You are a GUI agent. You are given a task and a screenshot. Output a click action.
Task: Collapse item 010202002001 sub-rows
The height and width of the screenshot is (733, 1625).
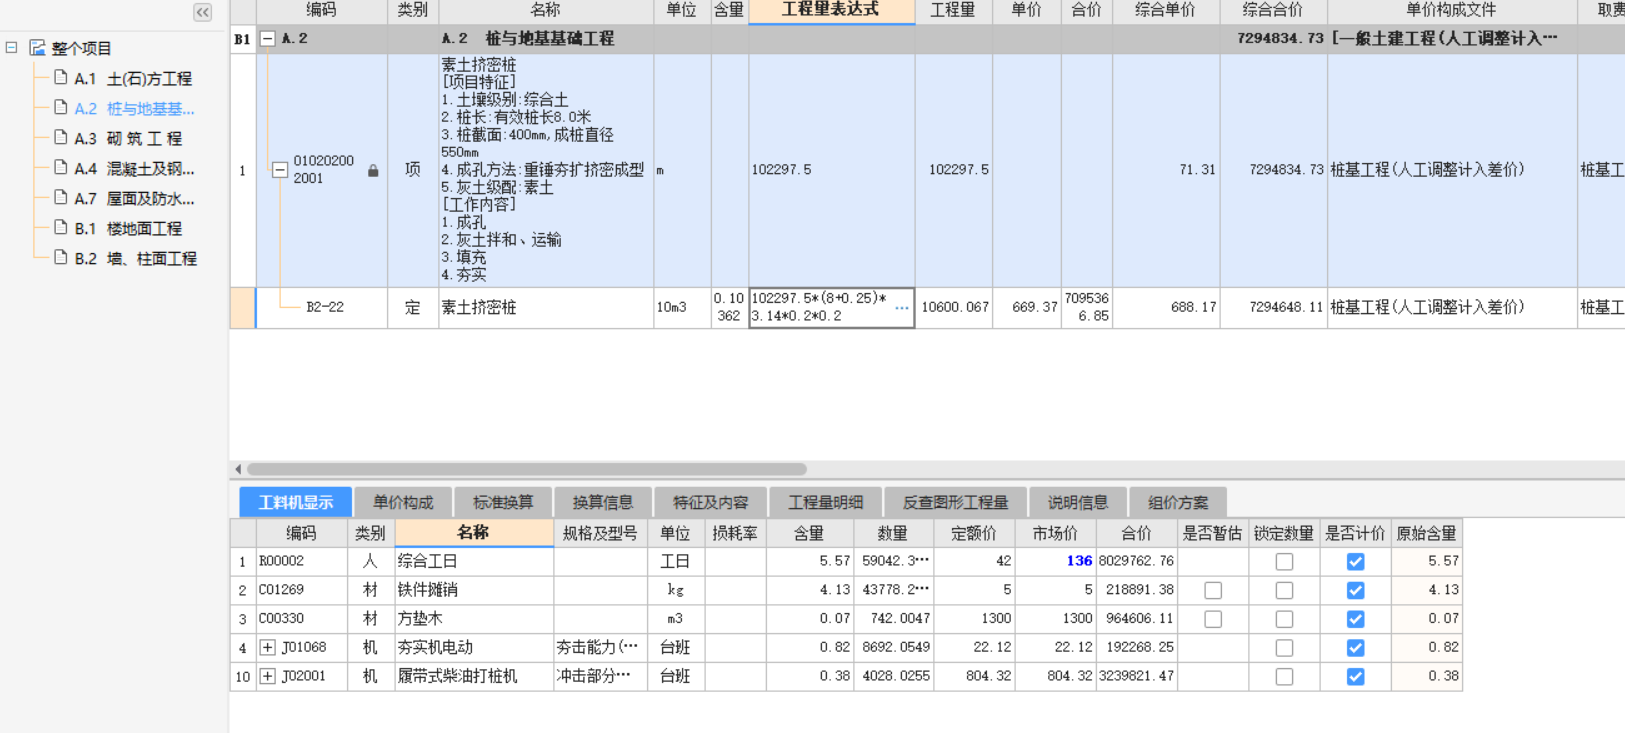pyautogui.click(x=280, y=170)
